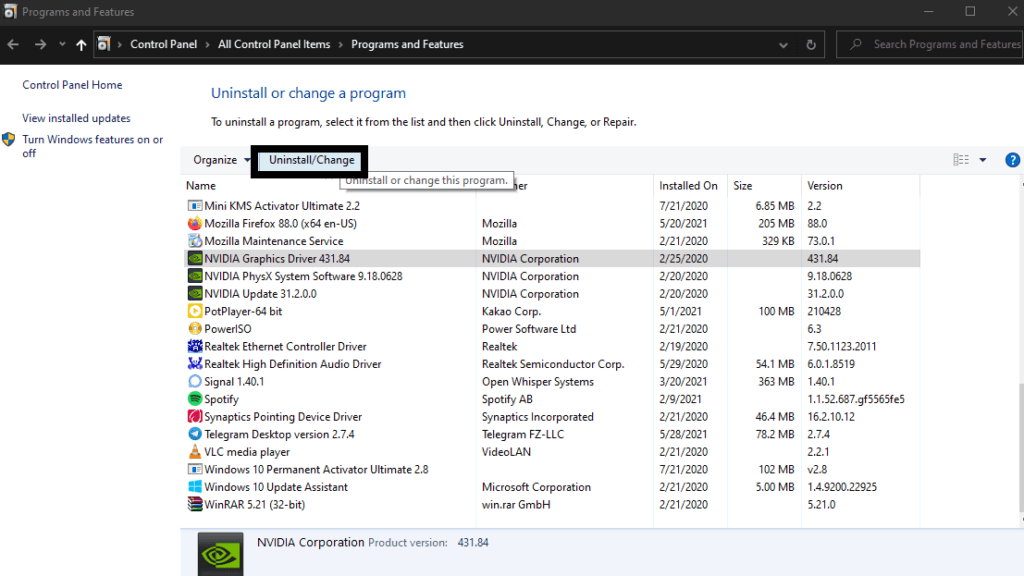1024x576 pixels.
Task: Select the PowerISO disc icon
Action: point(195,329)
